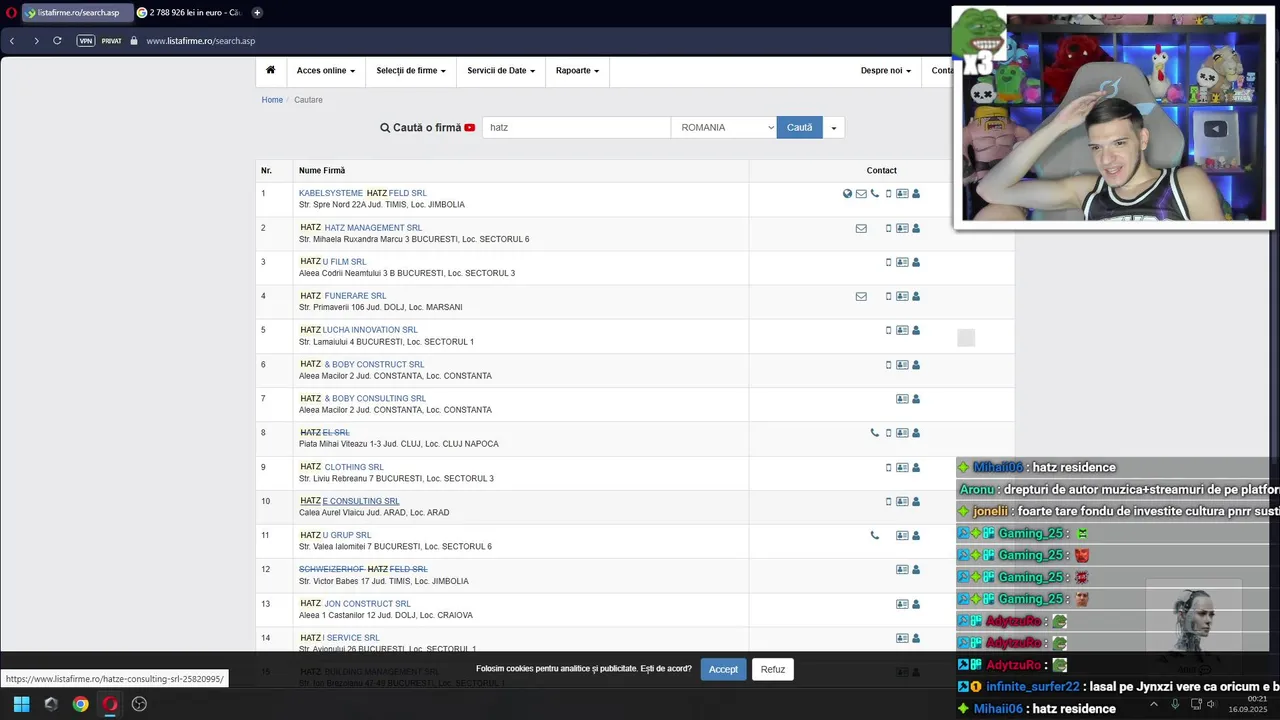Click email icon for HATZ FUNERARE SRL
The height and width of the screenshot is (720, 1280).
click(861, 296)
